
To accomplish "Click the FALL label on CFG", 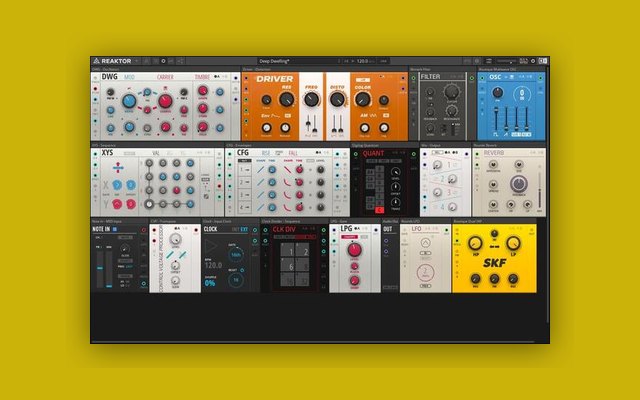I will coord(293,153).
